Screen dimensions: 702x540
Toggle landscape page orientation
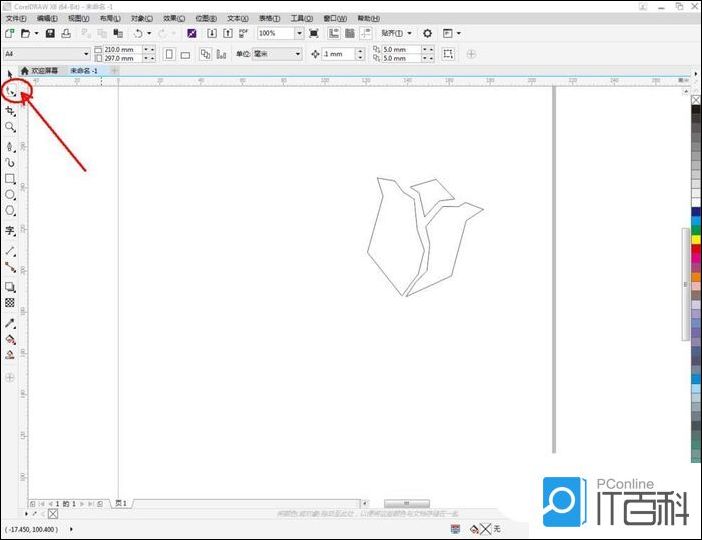[x=185, y=54]
